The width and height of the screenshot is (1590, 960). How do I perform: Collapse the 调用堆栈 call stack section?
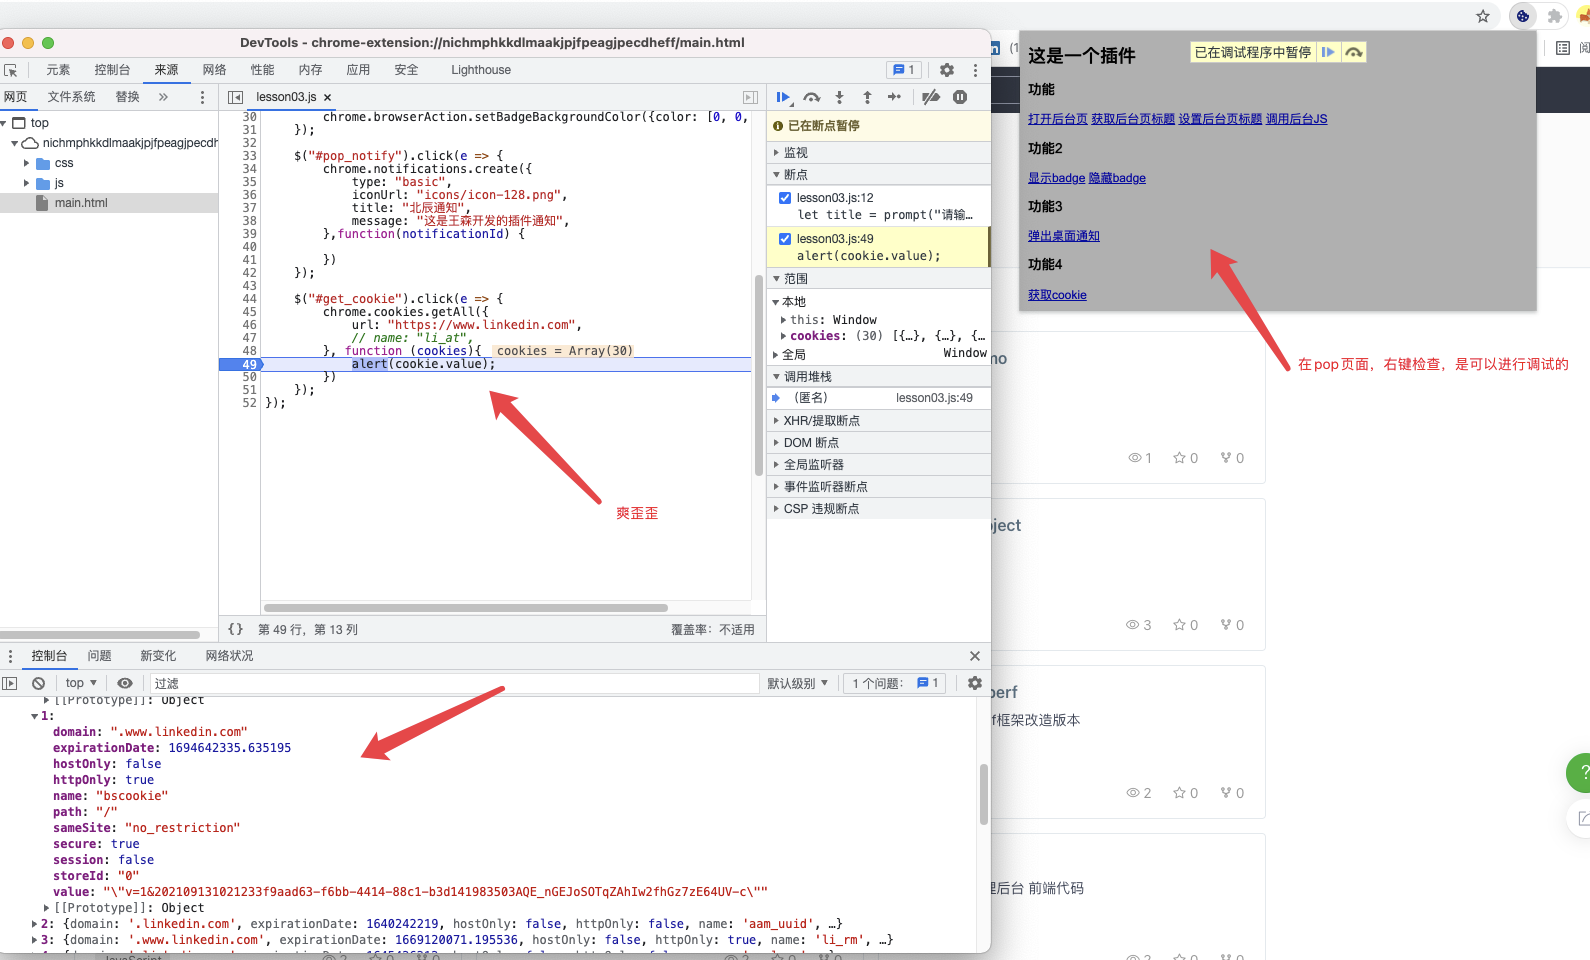pyautogui.click(x=879, y=377)
